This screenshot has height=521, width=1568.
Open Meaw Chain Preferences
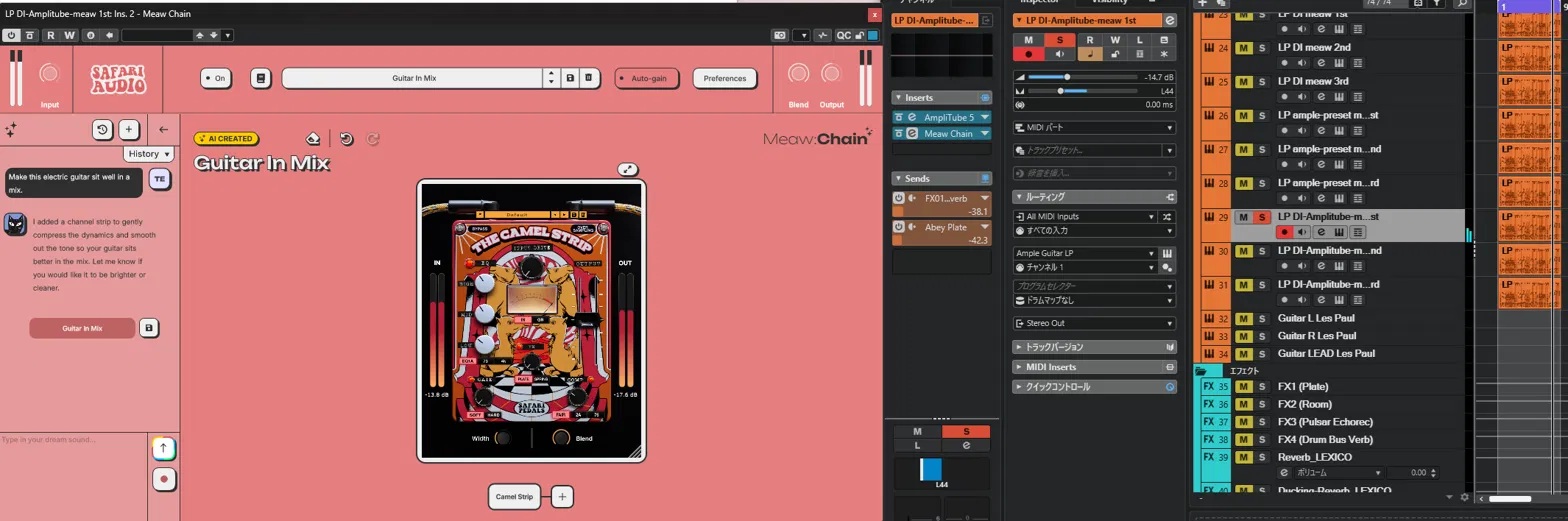[x=725, y=78]
